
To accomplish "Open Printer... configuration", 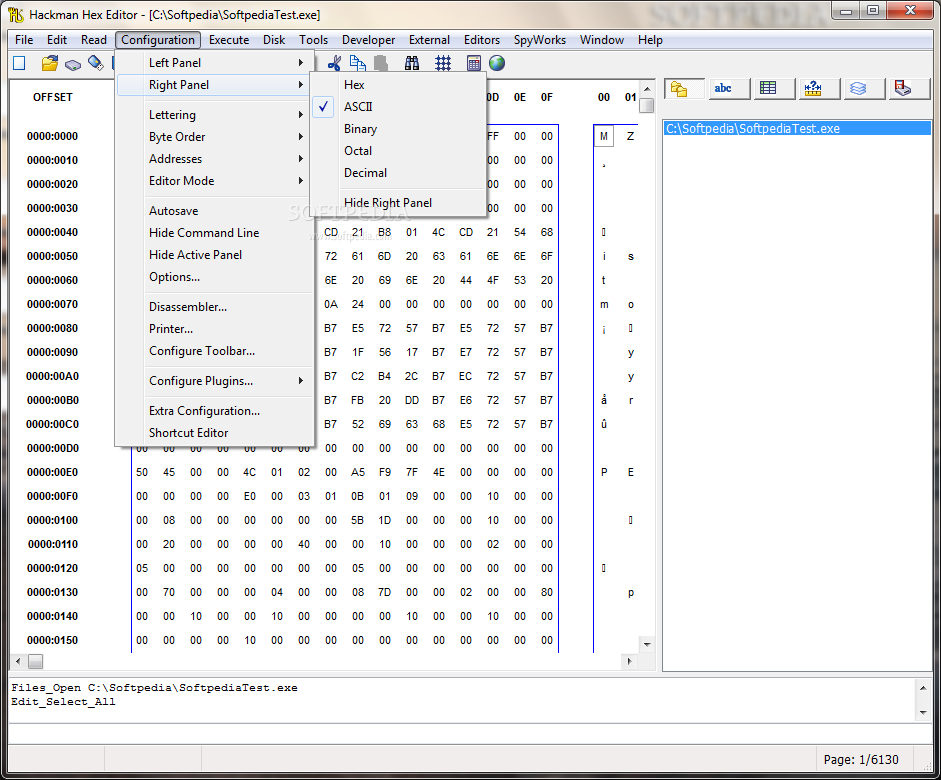I will pos(215,329).
